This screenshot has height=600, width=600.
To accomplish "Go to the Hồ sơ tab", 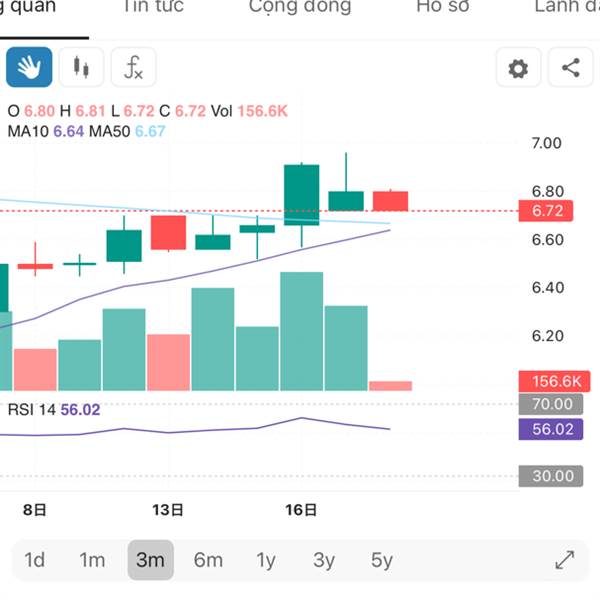I will (443, 8).
